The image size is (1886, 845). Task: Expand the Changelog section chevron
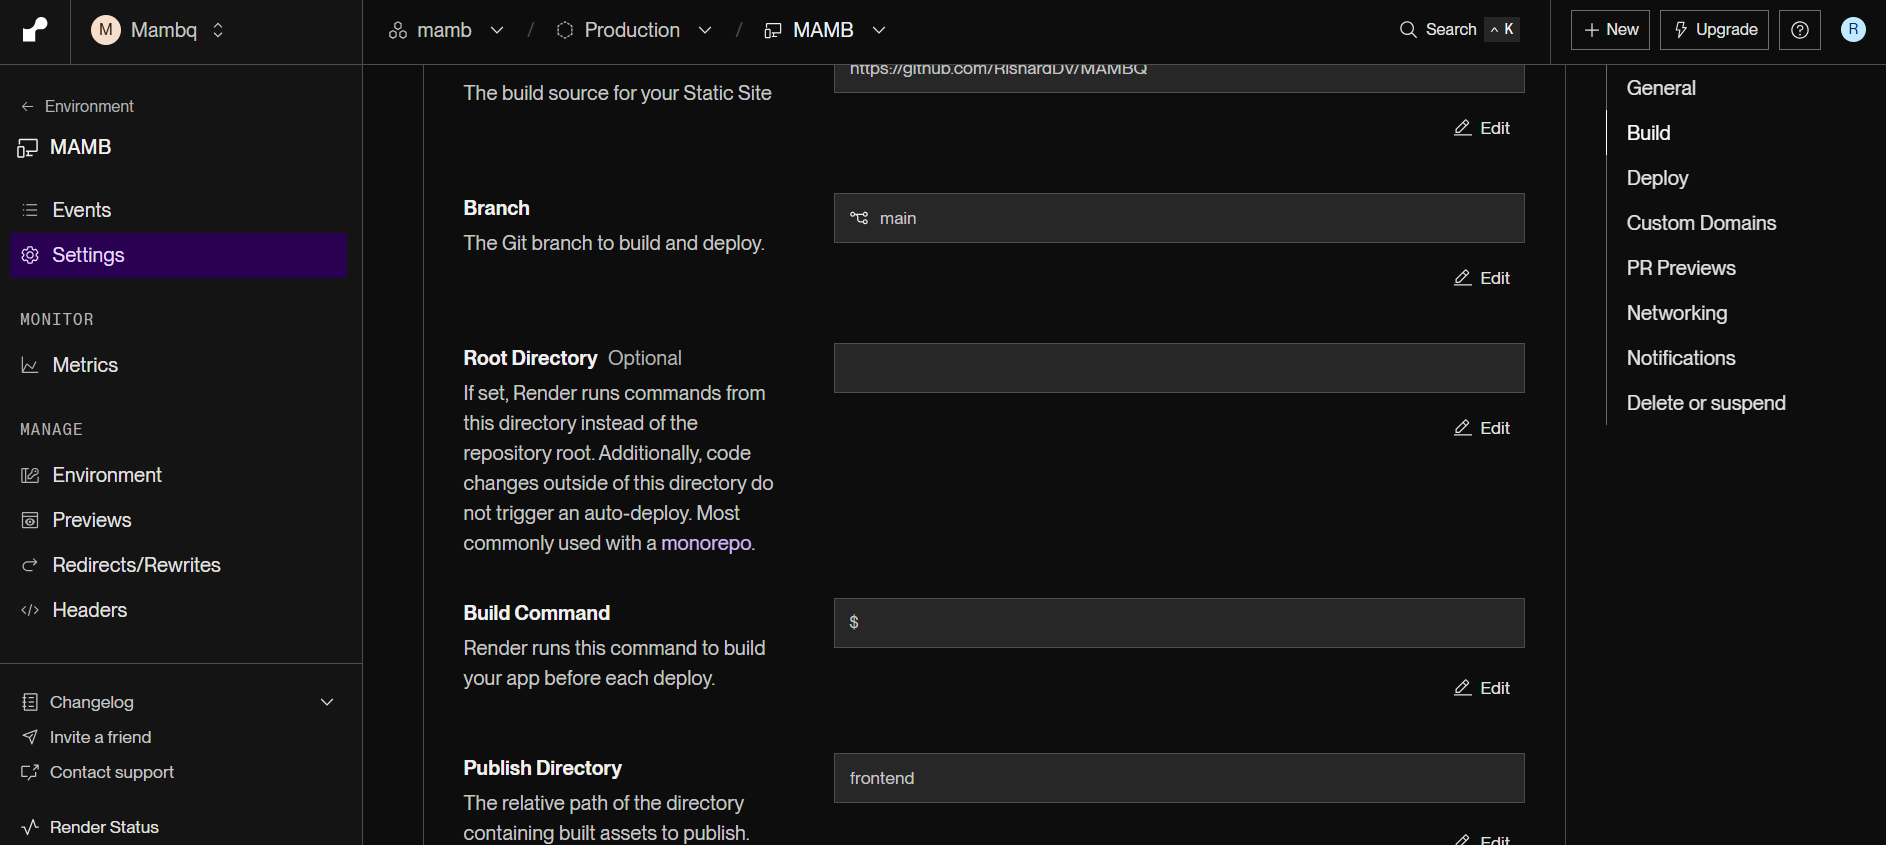pyautogui.click(x=327, y=702)
